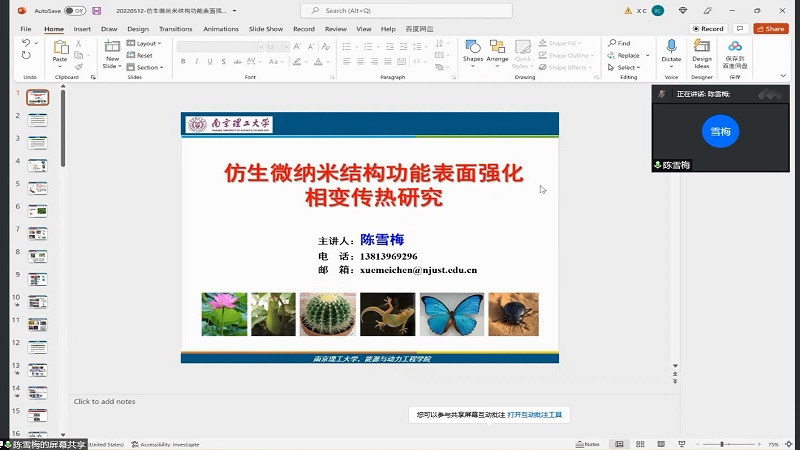
Task: Click the zoom slider handle
Action: tap(722, 444)
